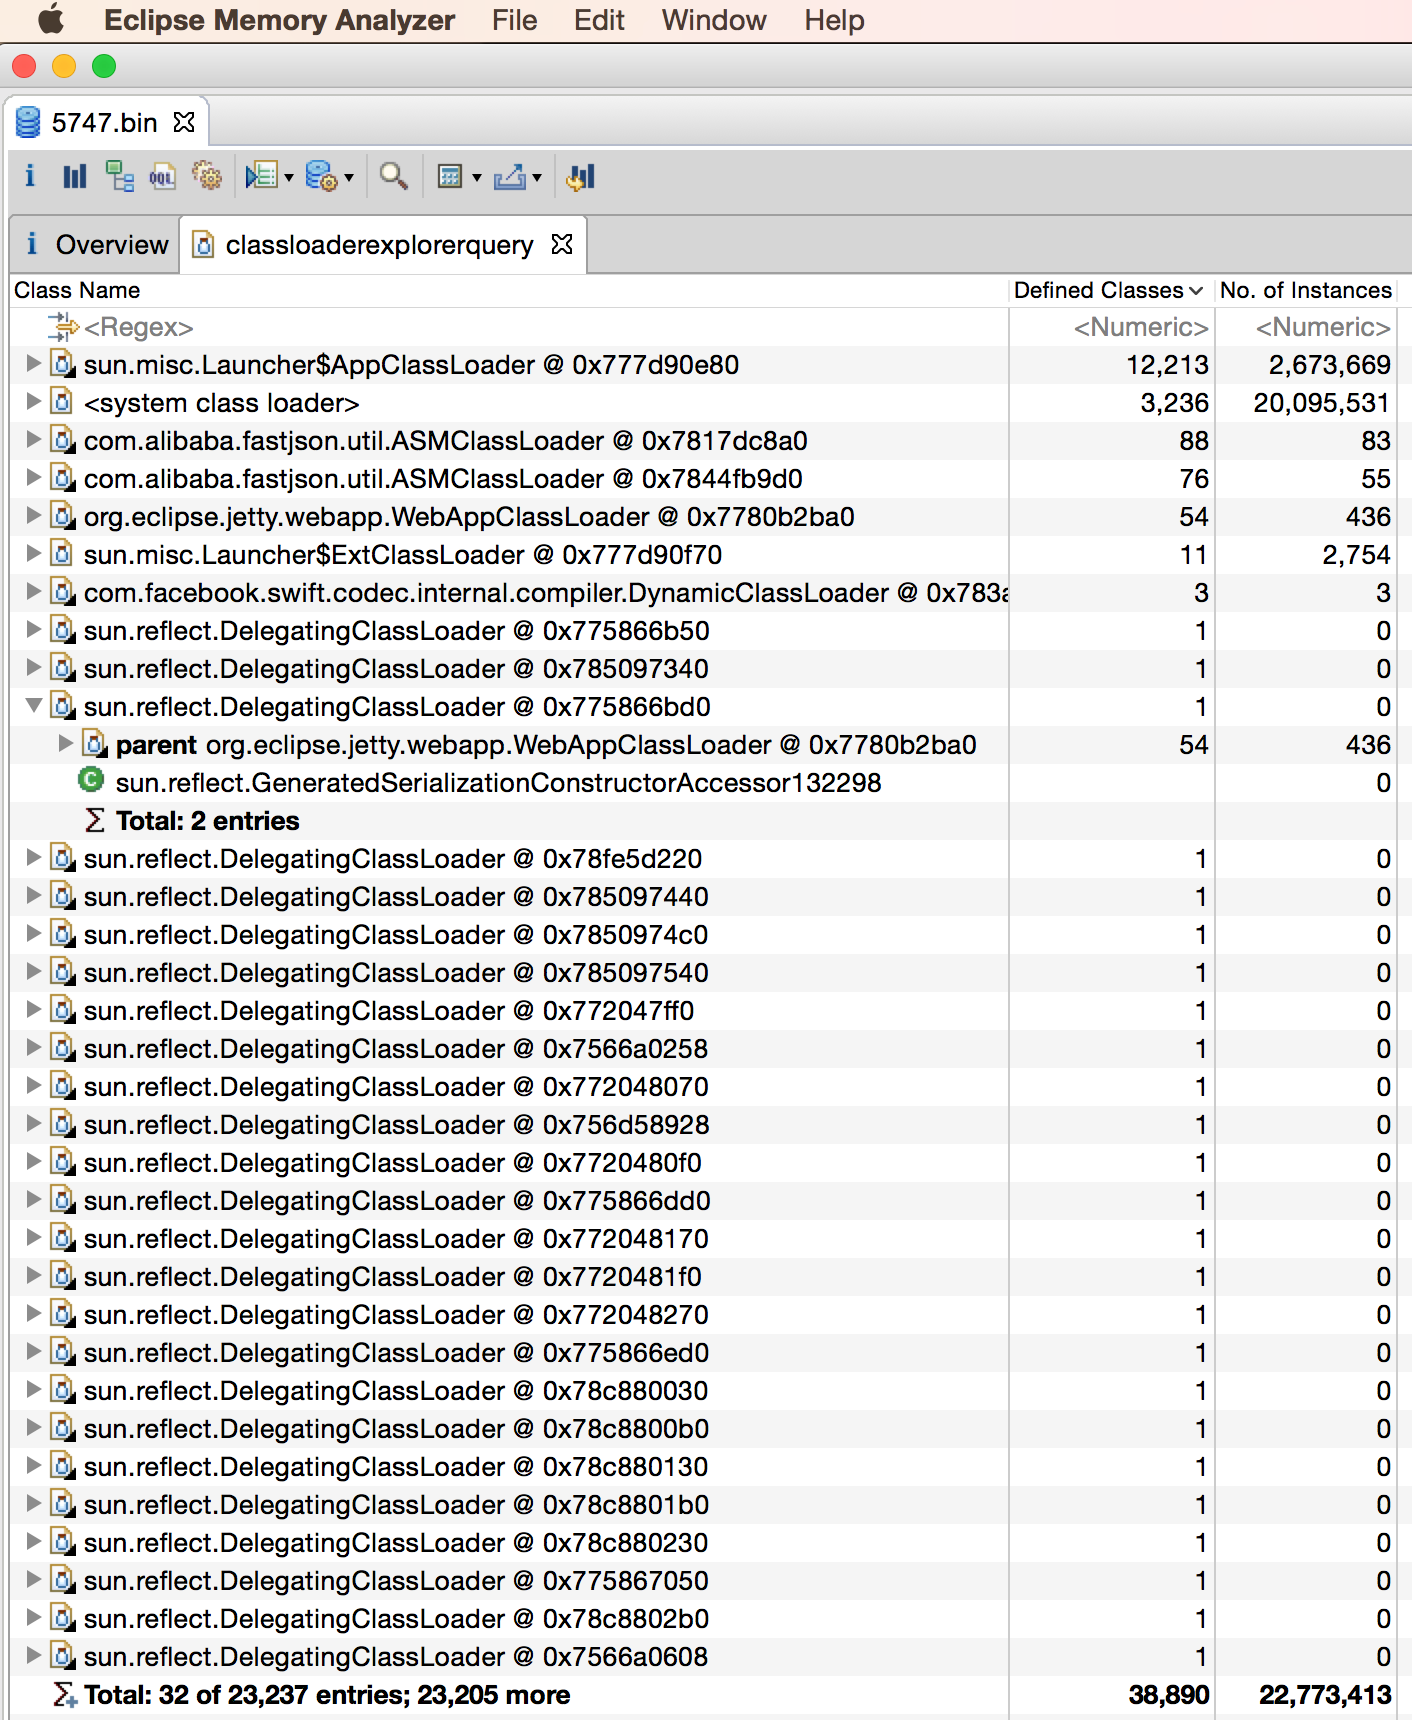This screenshot has height=1720, width=1412.
Task: Close the classloaderexplorerquery tab
Action: (562, 244)
